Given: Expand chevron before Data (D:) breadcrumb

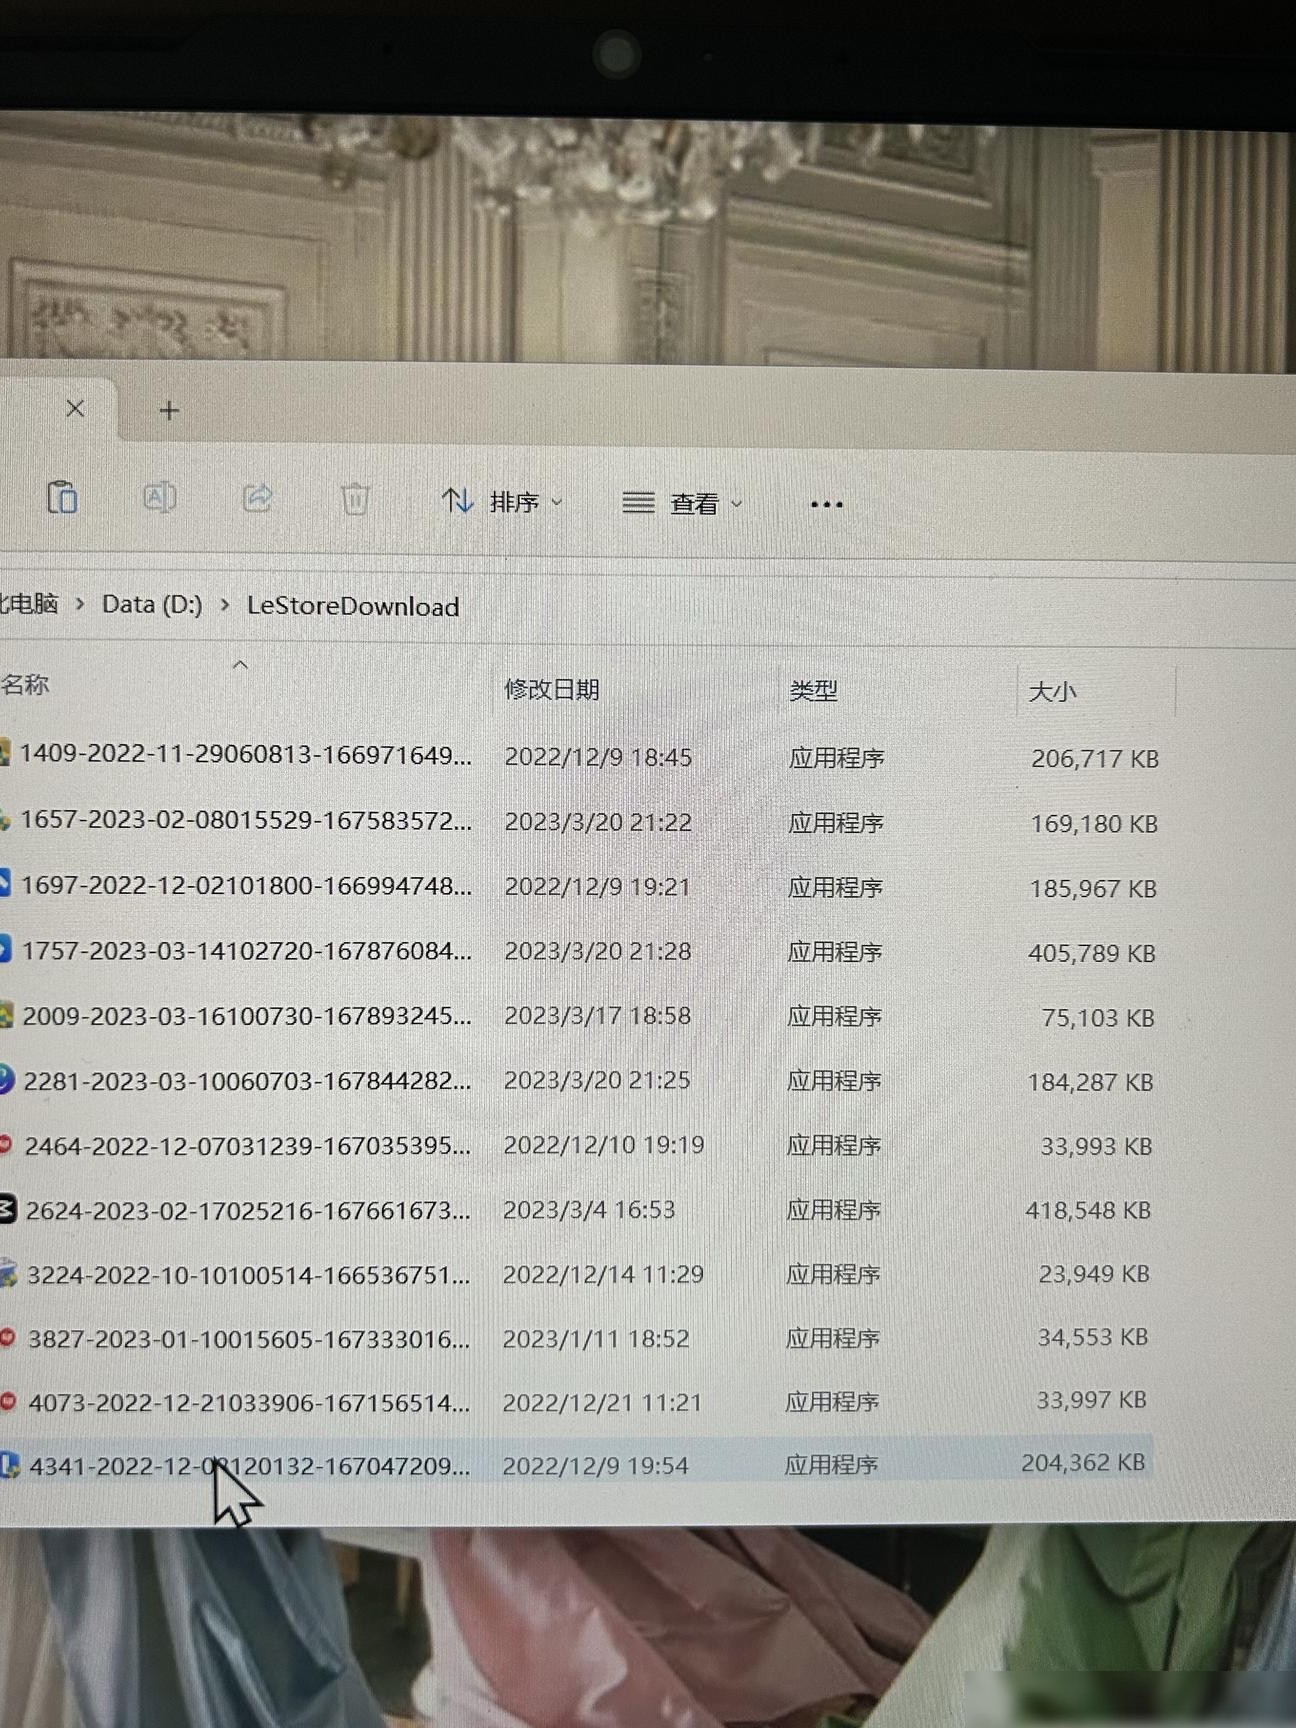Looking at the screenshot, I should [80, 604].
